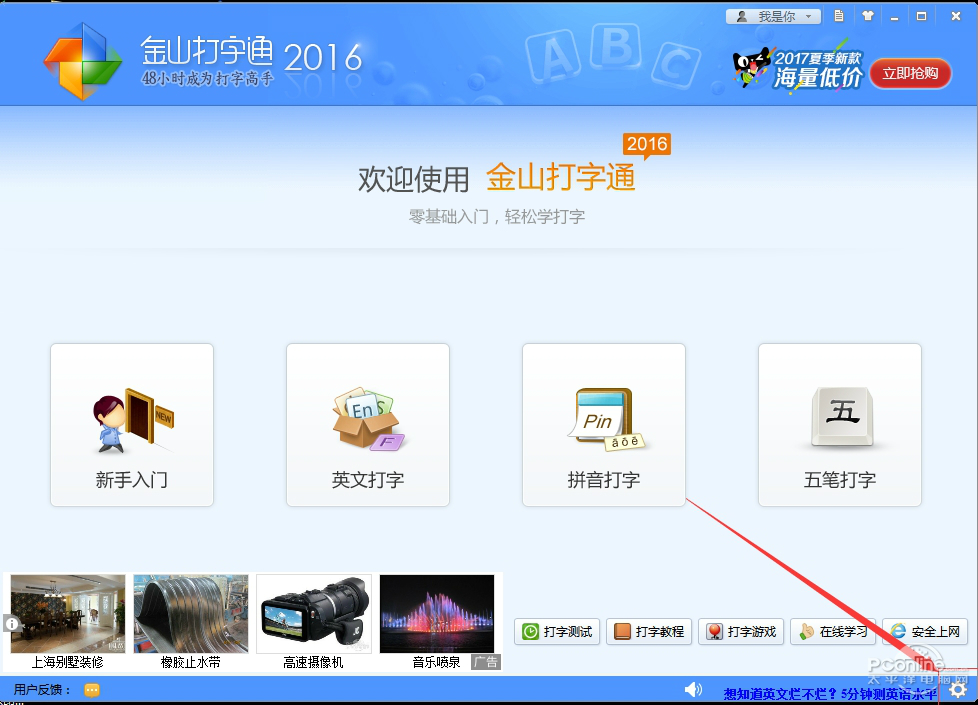The height and width of the screenshot is (705, 978).
Task: Click the 广告 ad label
Action: (485, 662)
